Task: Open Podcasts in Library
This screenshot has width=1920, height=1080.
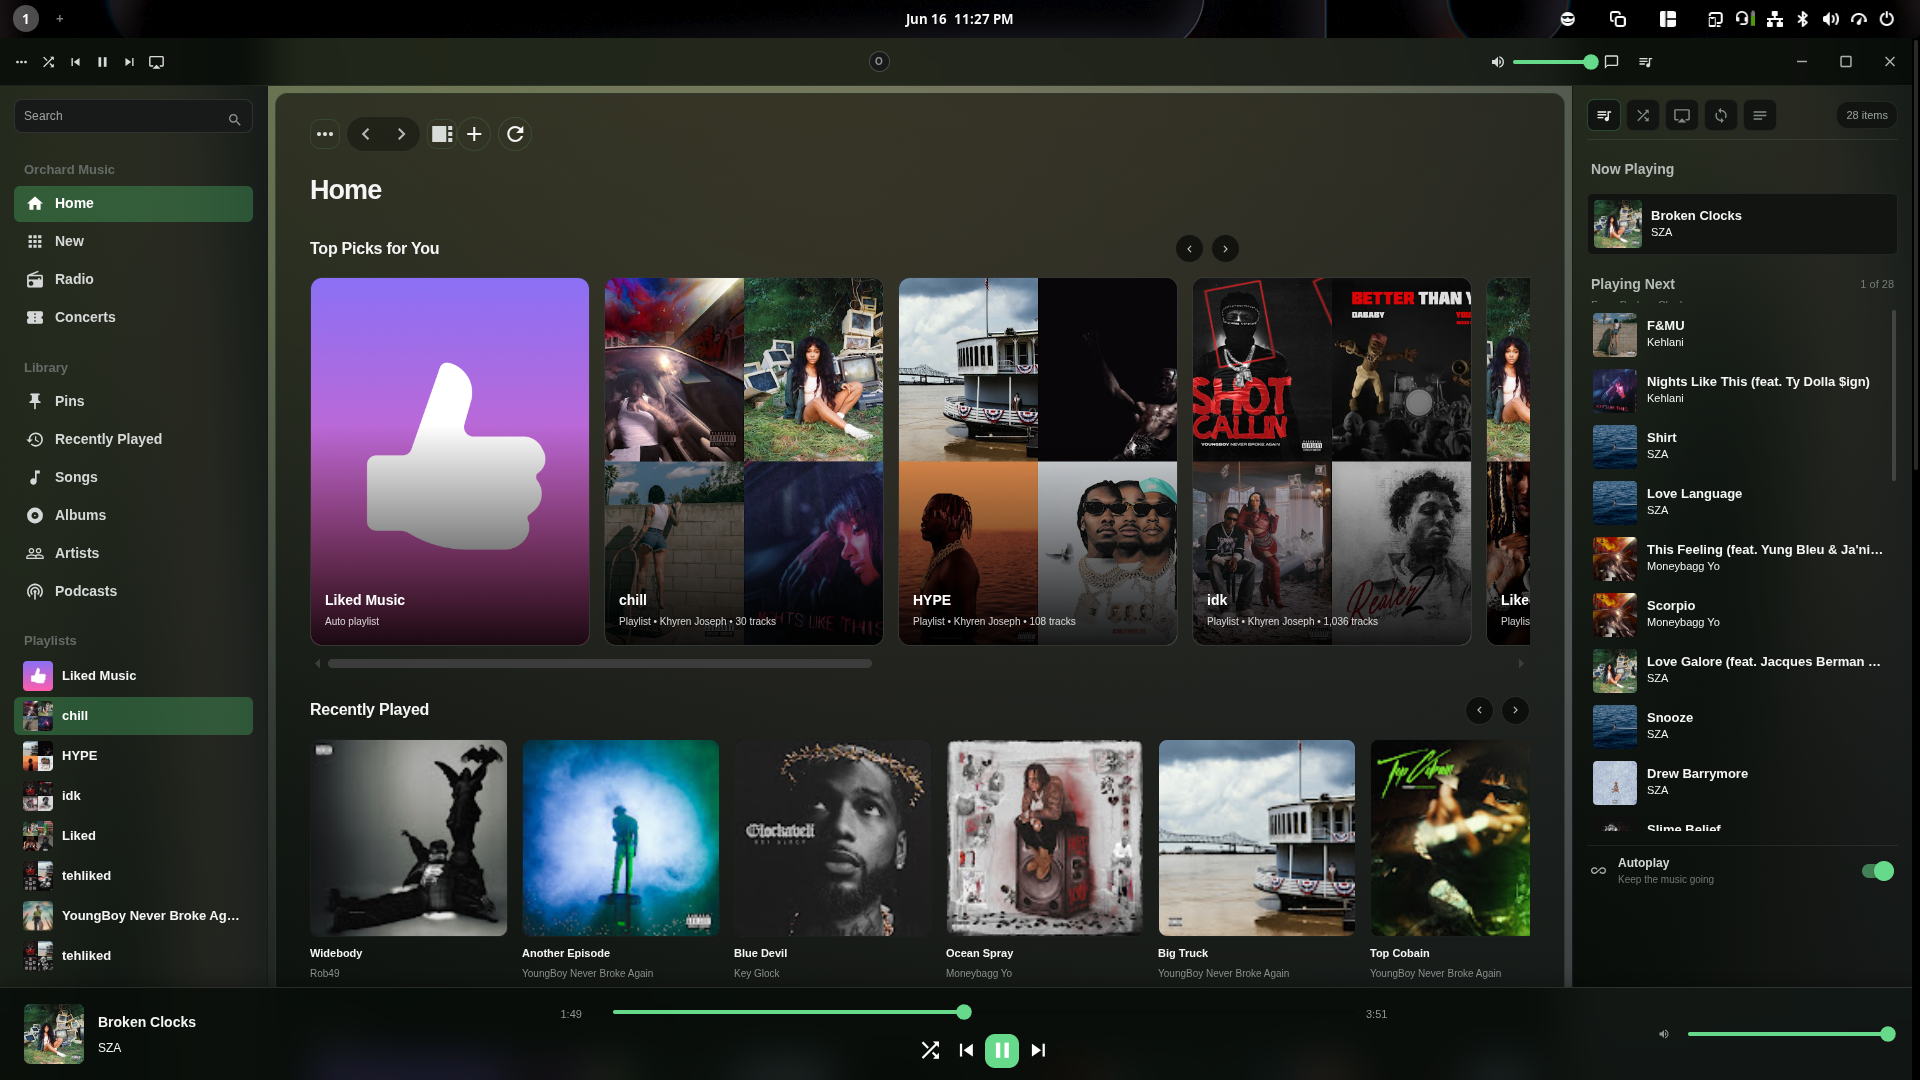Action: pyautogui.click(x=133, y=591)
